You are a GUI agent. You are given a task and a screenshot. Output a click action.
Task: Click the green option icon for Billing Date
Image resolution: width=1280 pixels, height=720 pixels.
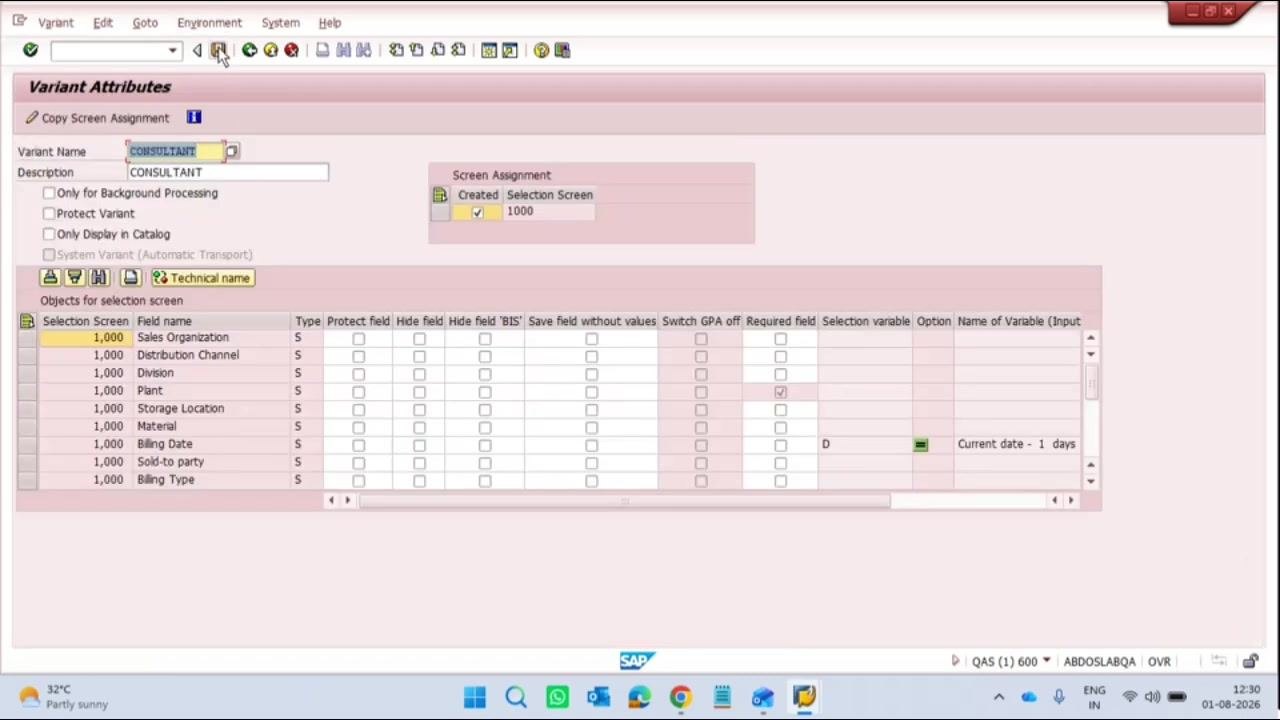coord(921,444)
